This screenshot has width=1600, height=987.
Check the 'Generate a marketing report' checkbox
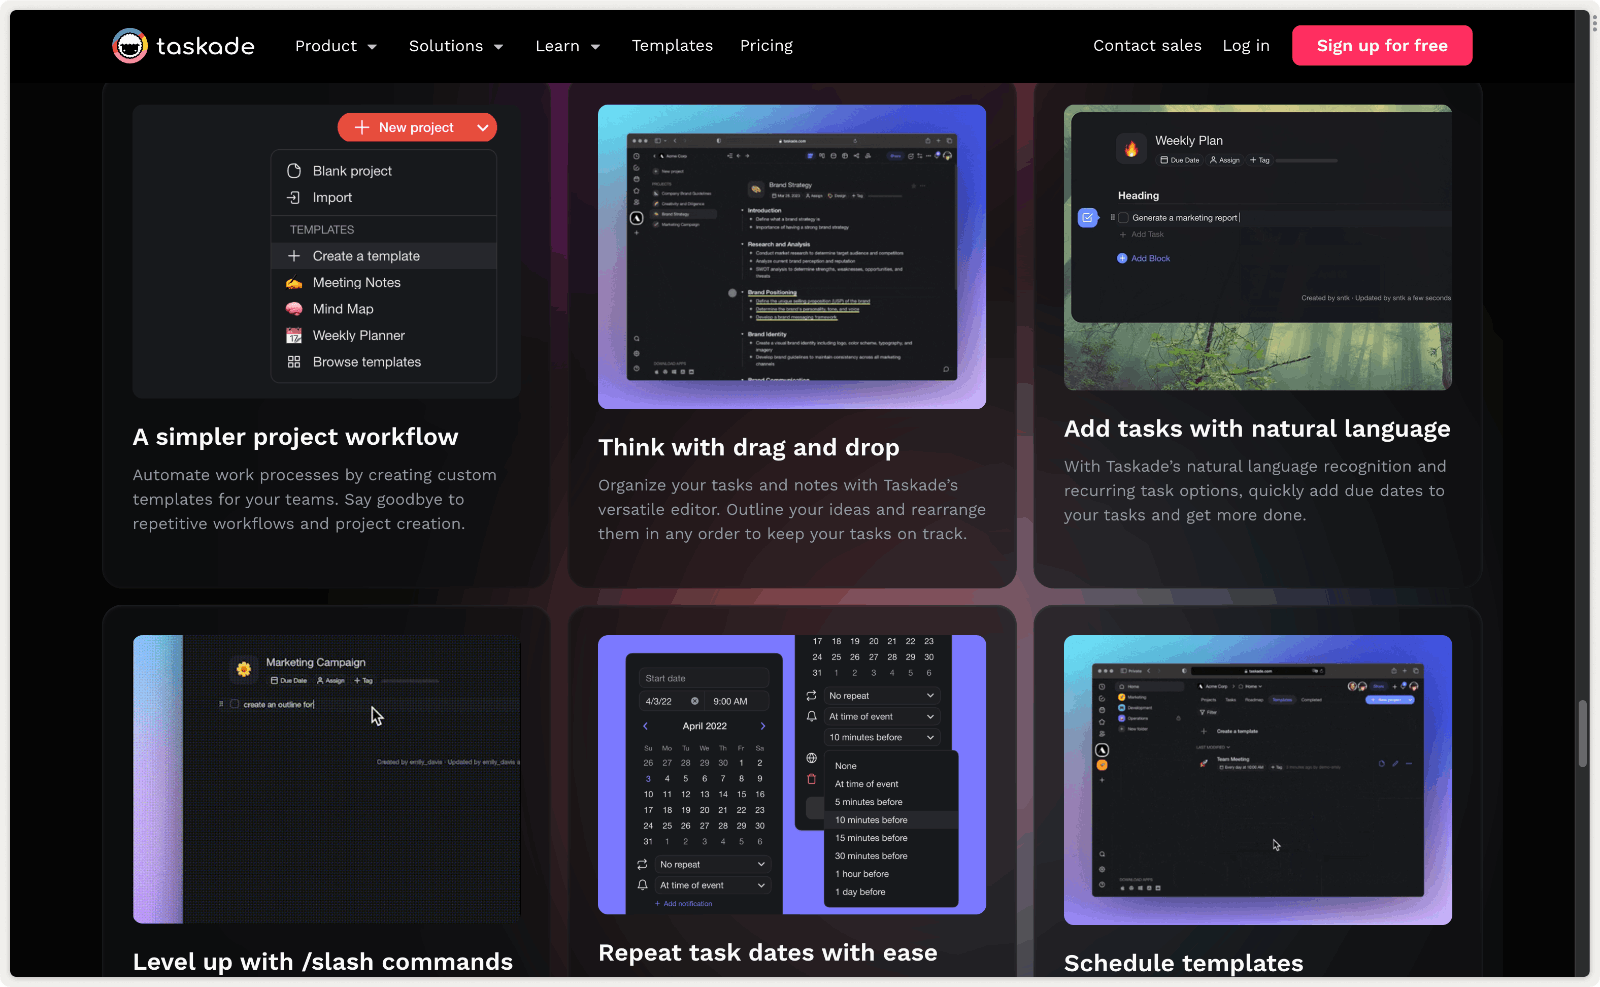click(x=1124, y=218)
